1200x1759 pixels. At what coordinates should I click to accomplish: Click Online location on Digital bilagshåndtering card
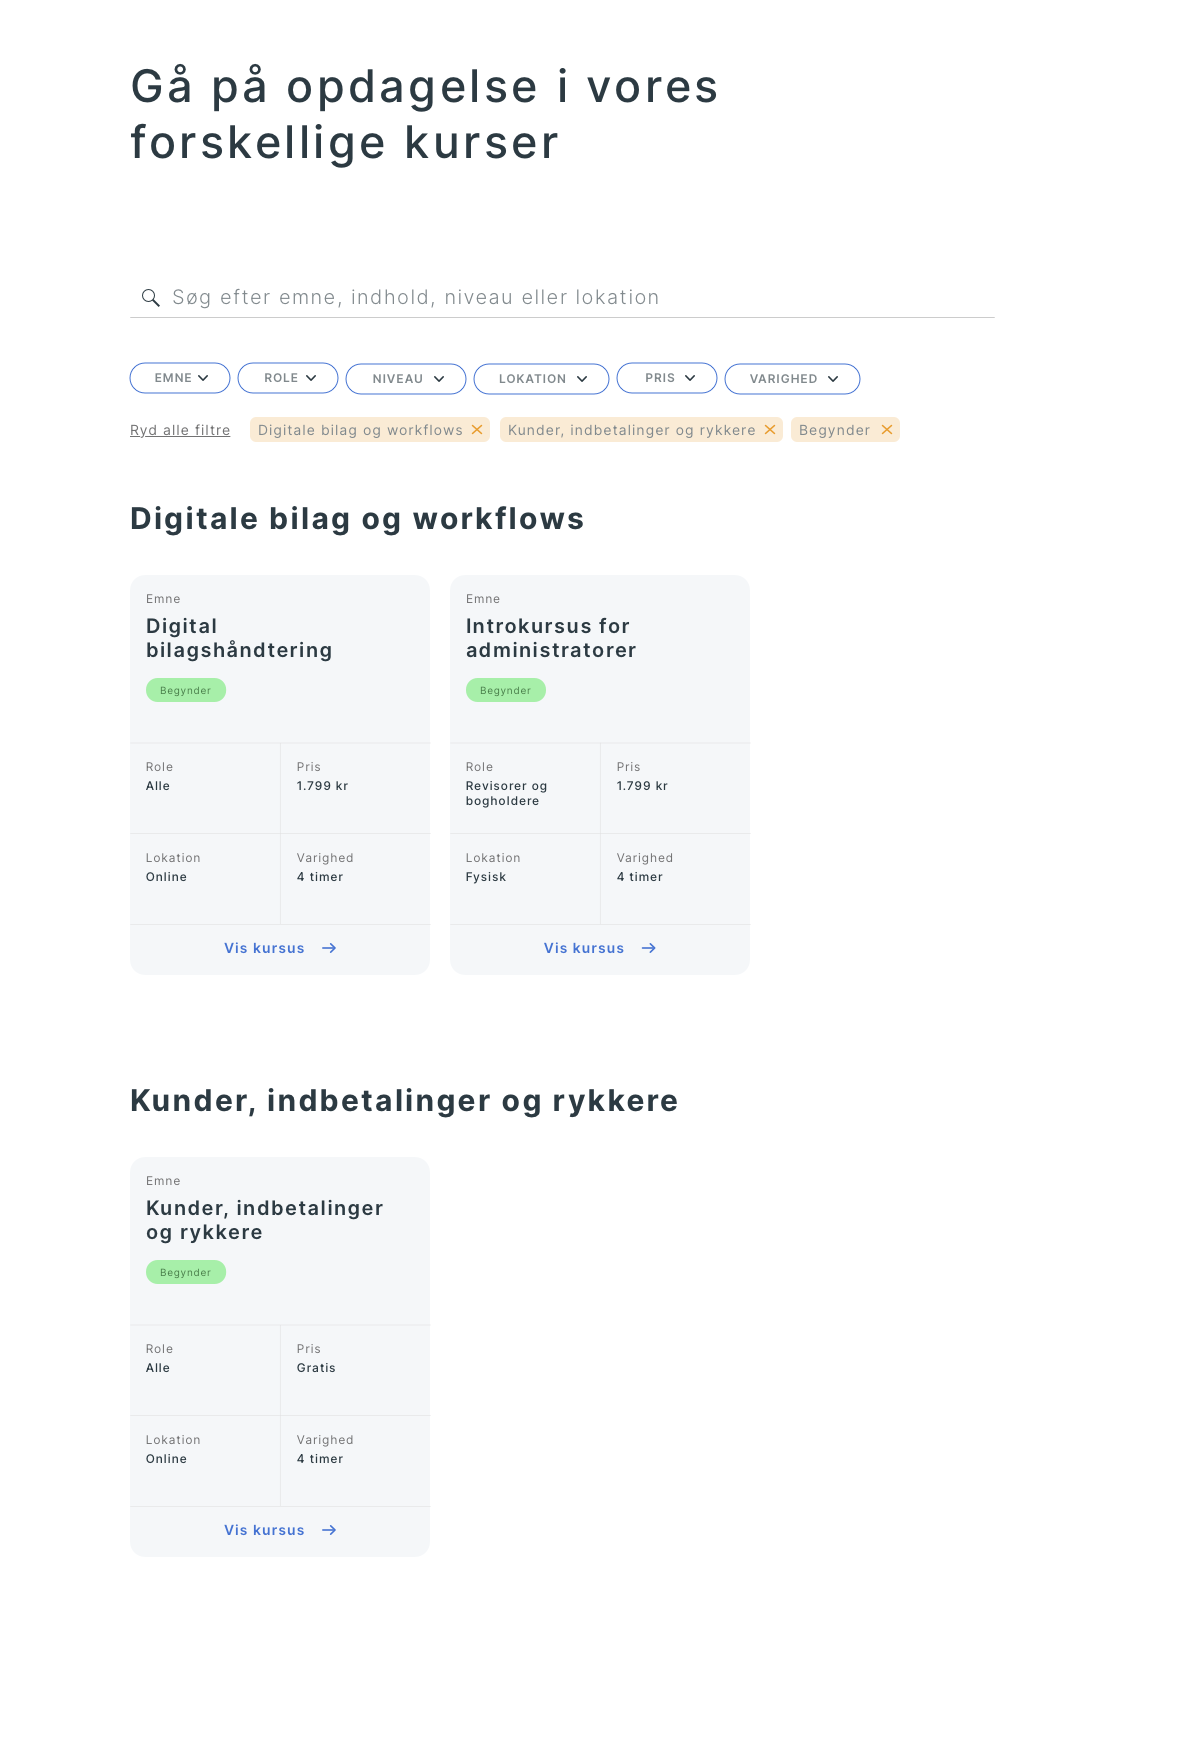(x=167, y=877)
